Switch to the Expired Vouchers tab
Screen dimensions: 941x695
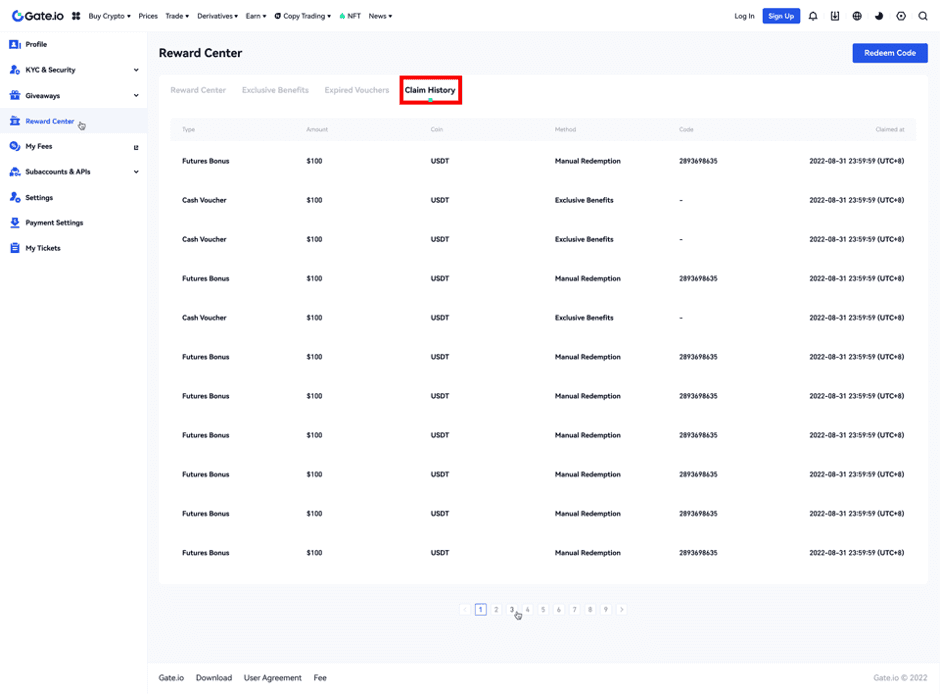coord(357,90)
